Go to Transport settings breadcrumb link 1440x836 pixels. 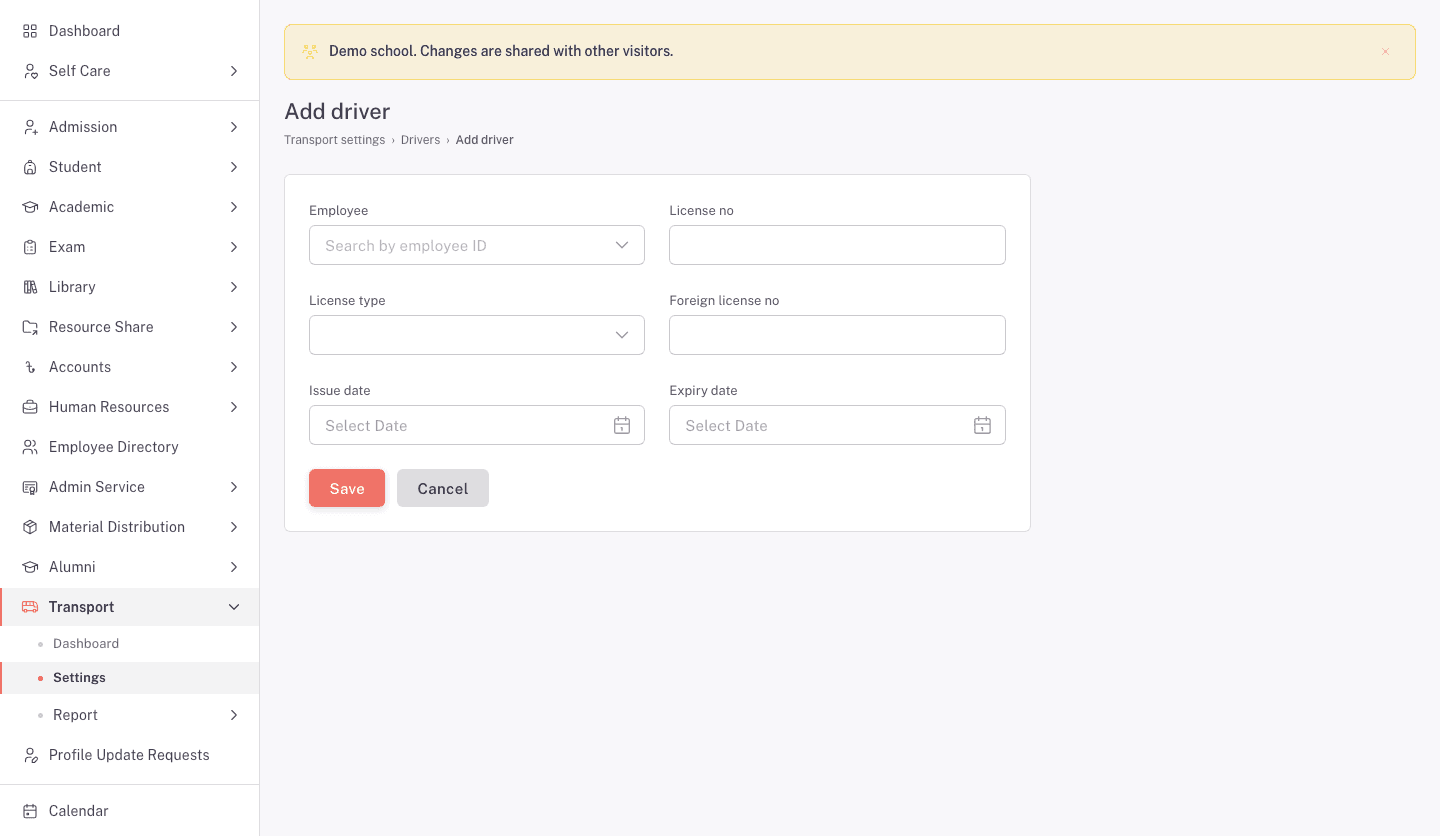tap(335, 140)
